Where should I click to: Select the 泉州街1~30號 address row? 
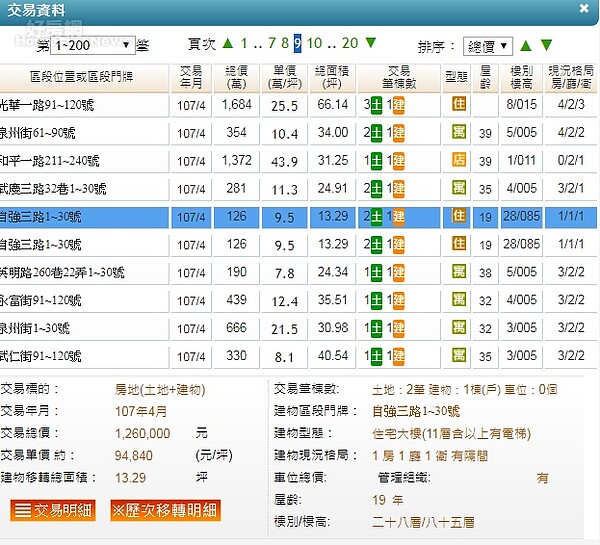pos(84,329)
